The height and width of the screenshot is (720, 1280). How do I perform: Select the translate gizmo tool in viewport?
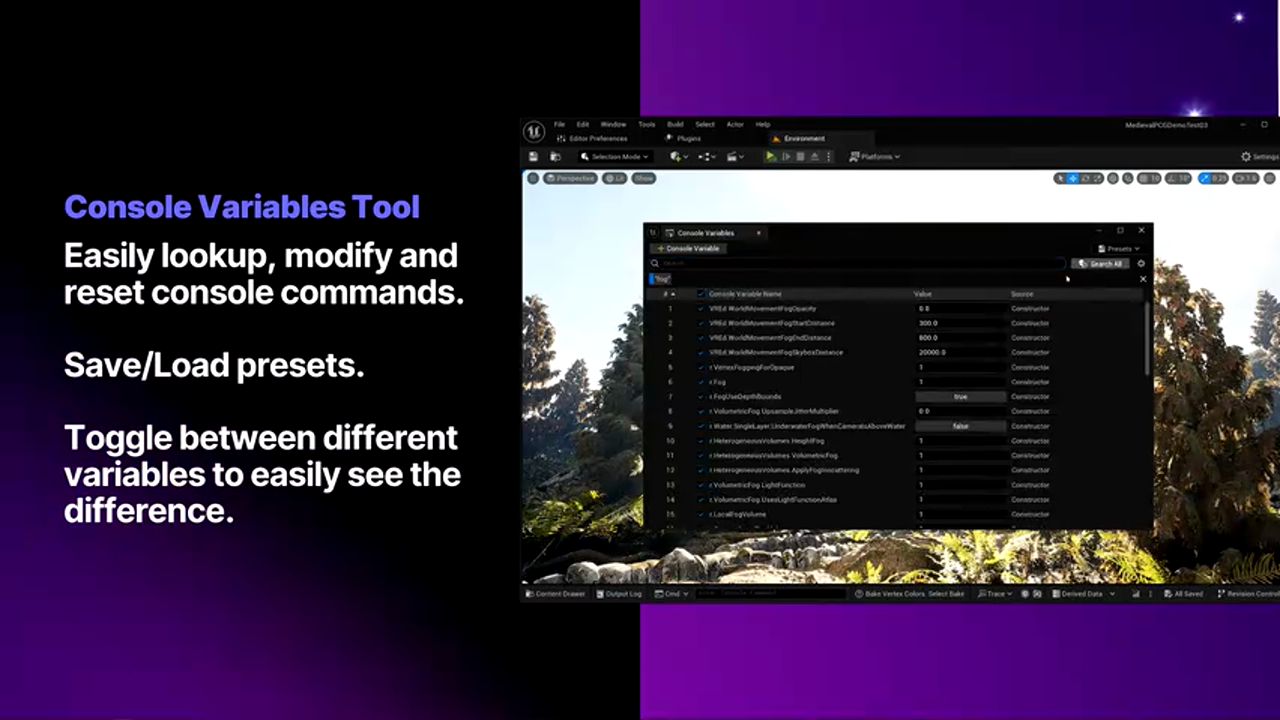pyautogui.click(x=1073, y=178)
